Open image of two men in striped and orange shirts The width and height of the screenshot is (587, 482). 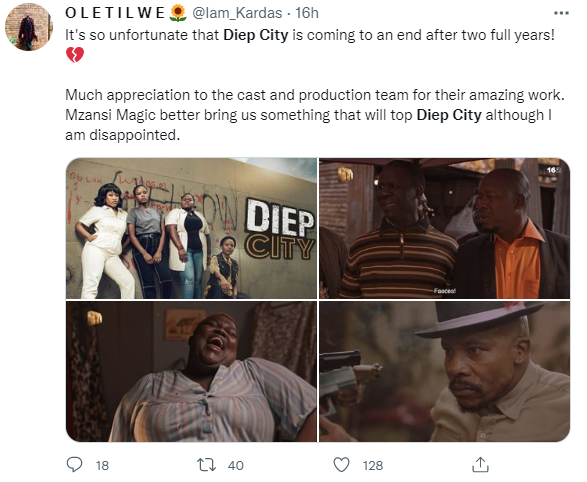tap(444, 228)
